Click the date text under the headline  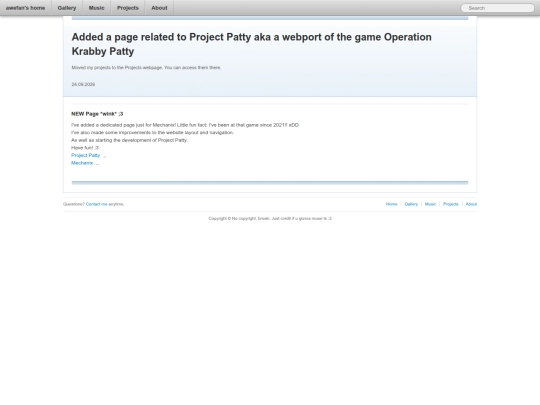83,84
